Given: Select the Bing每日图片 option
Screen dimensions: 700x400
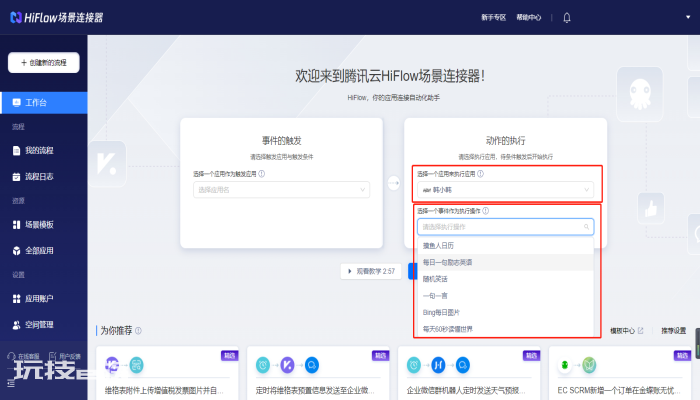Looking at the screenshot, I should pyautogui.click(x=505, y=312).
